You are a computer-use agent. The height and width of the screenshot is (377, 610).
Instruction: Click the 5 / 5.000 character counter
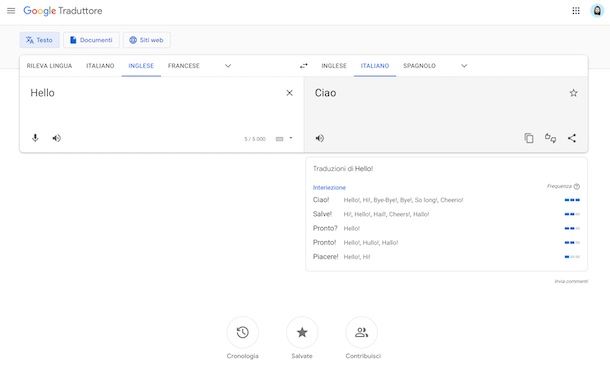pyautogui.click(x=255, y=139)
